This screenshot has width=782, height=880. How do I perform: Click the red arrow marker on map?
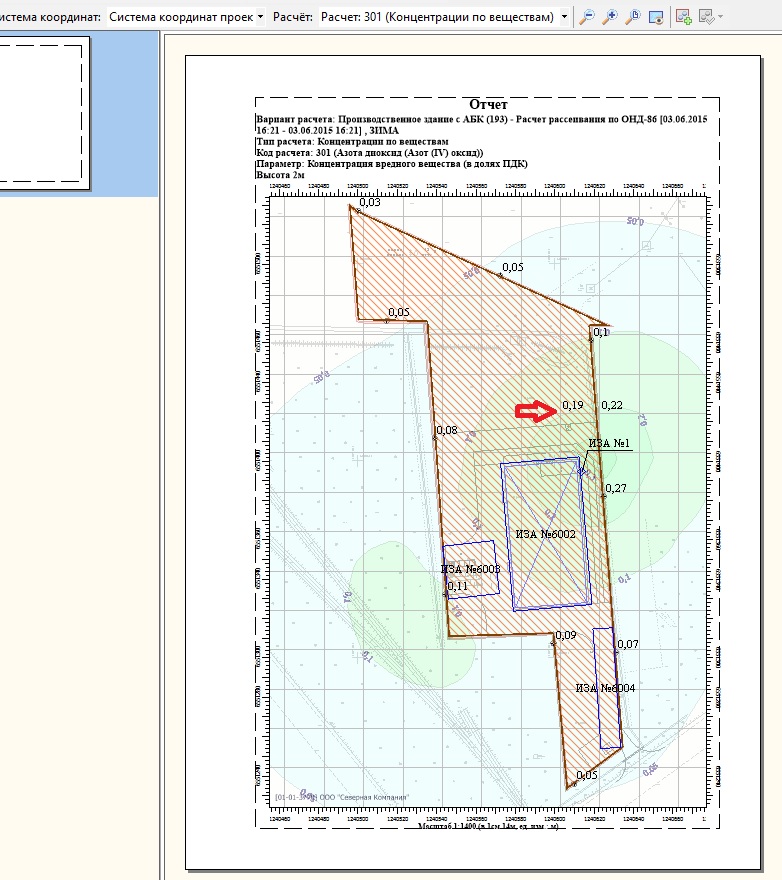coord(535,411)
